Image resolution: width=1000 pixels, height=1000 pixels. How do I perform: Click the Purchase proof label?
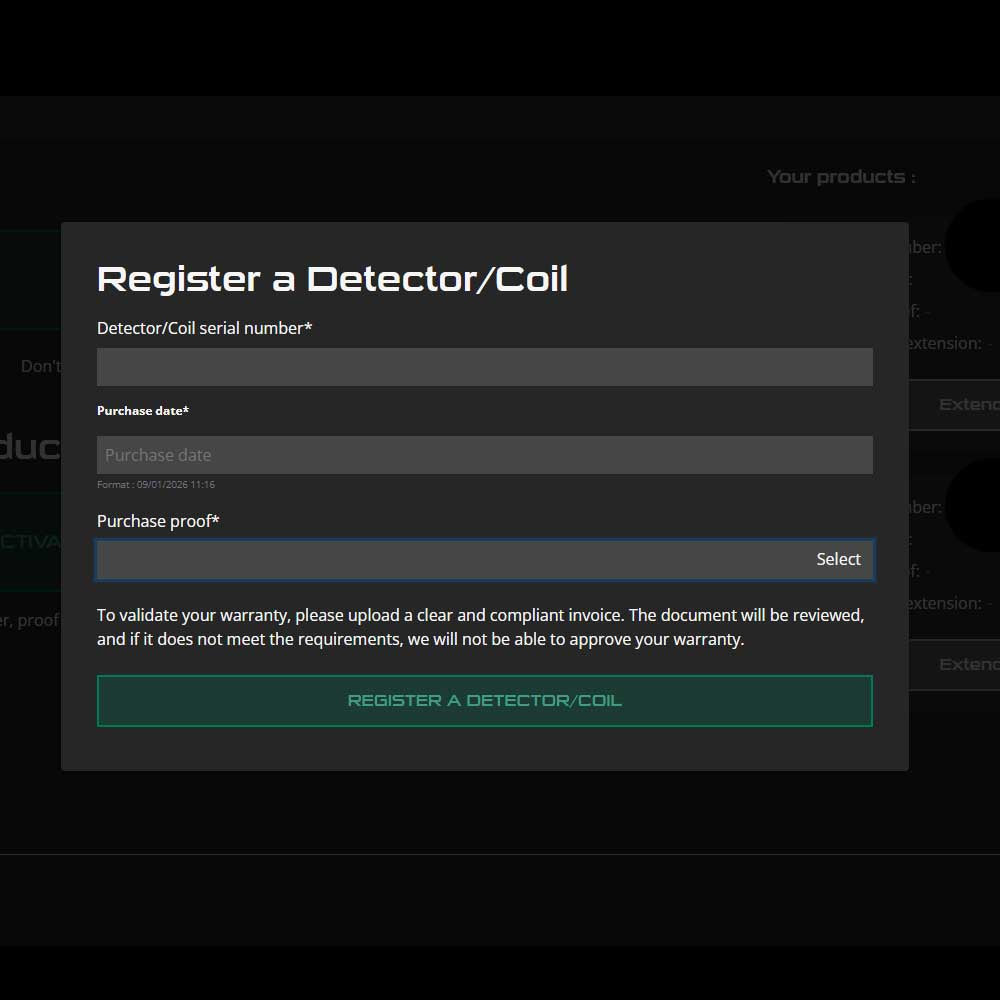158,521
